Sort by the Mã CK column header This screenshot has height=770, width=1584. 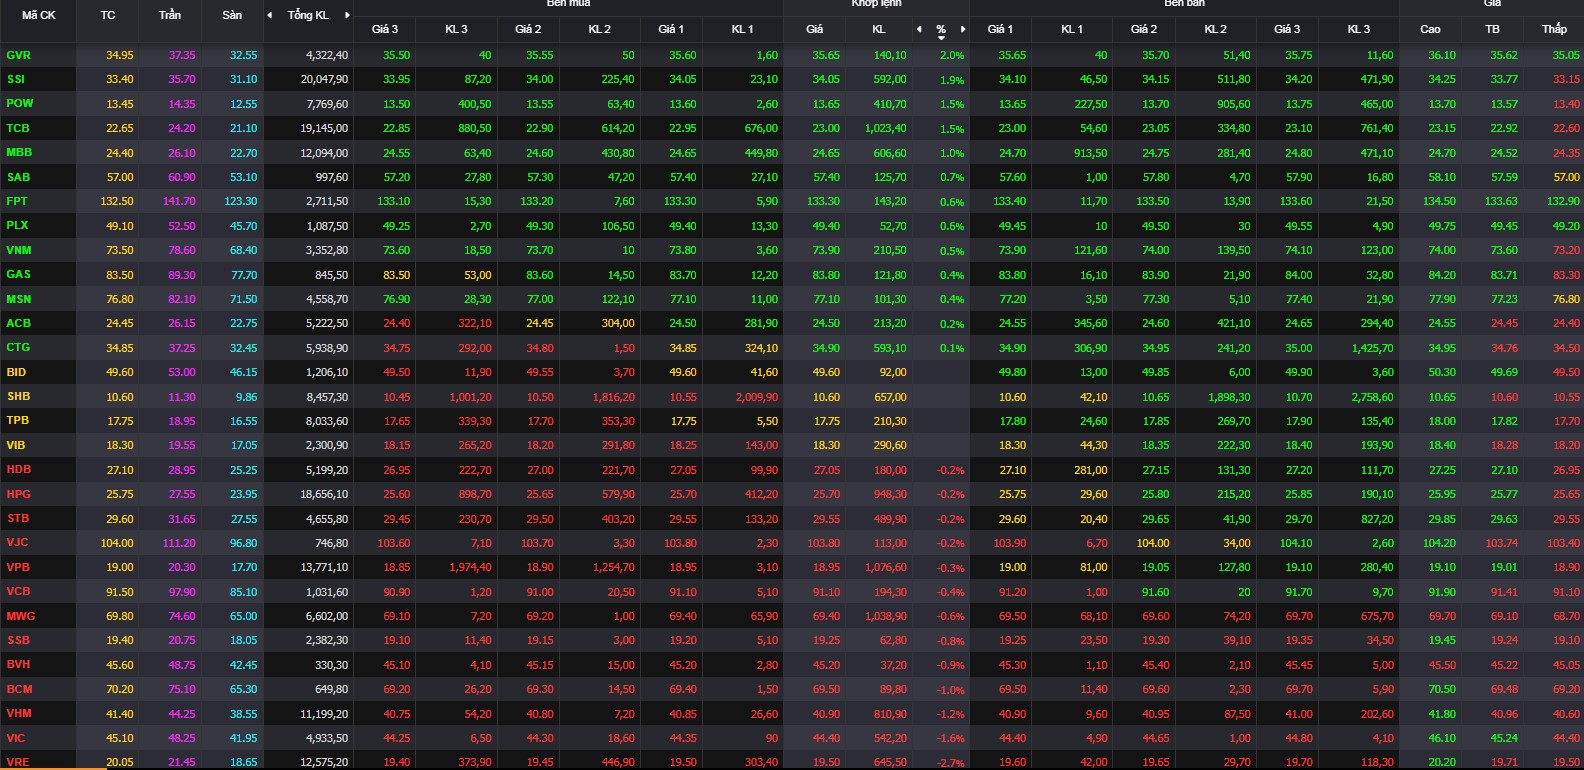point(39,15)
